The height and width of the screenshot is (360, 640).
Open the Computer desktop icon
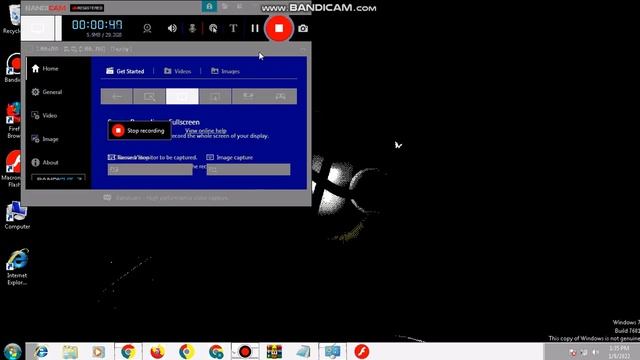pos(17,216)
